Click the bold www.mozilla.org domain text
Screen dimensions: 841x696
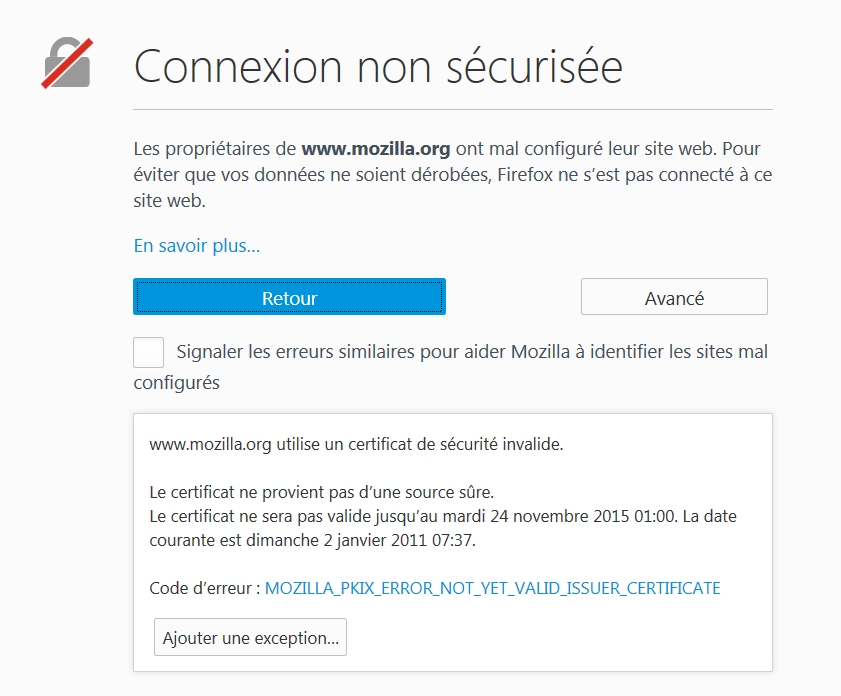coord(375,149)
